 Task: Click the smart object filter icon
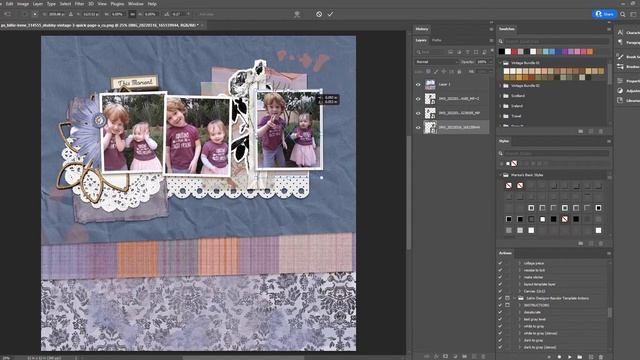tap(484, 52)
